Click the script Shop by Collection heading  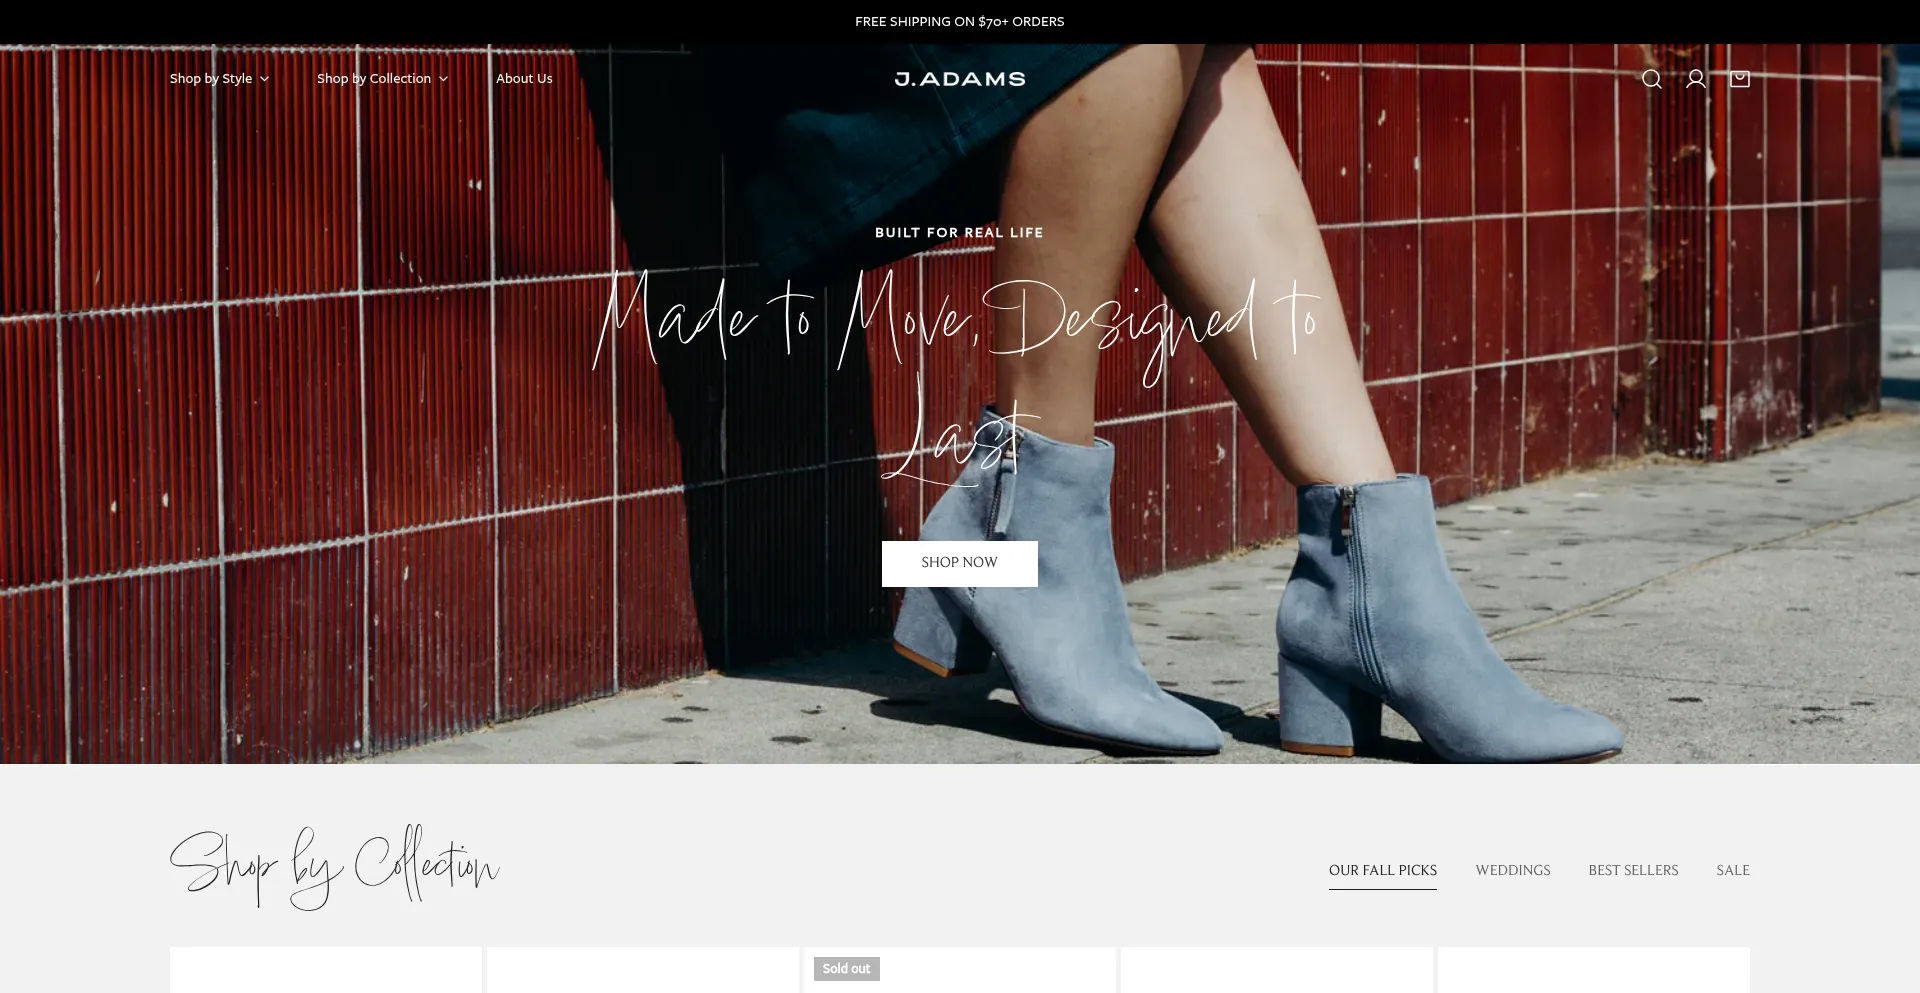pyautogui.click(x=334, y=867)
